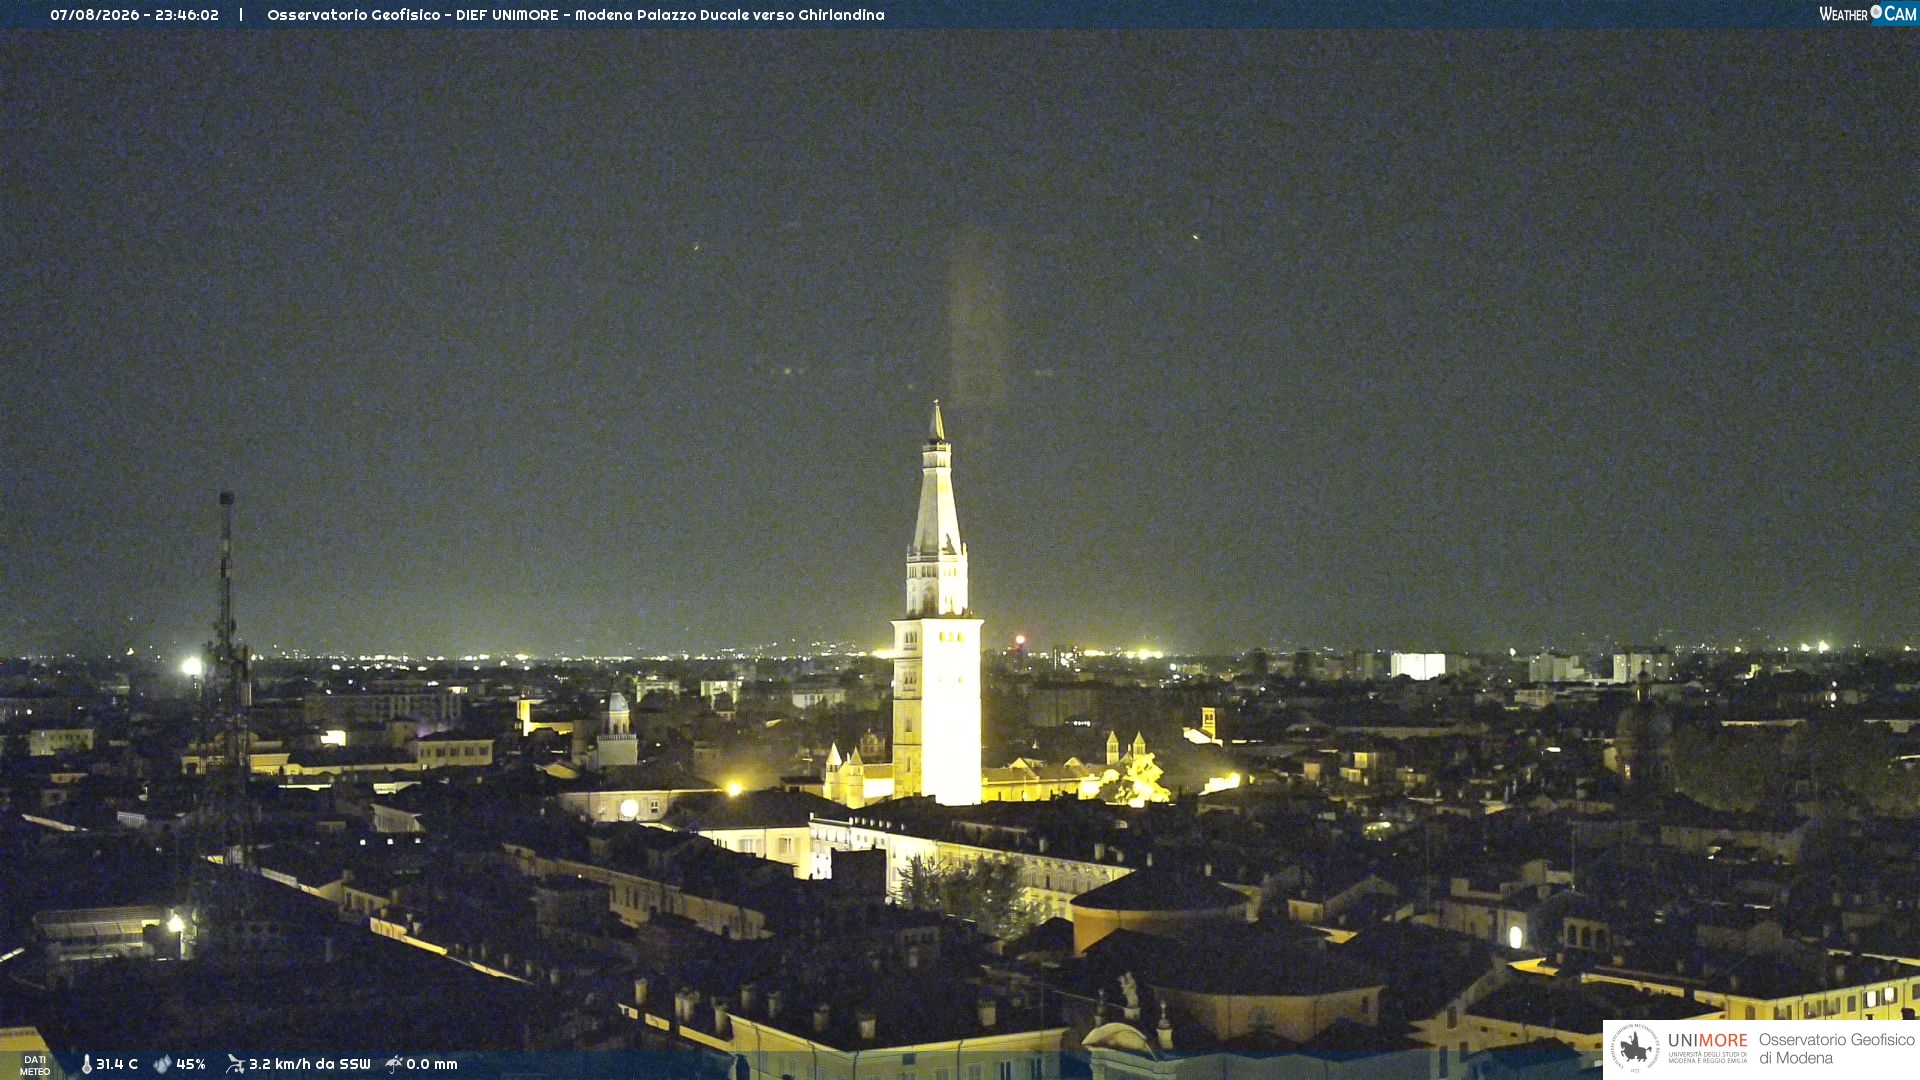Click the WeatherCam logo
The width and height of the screenshot is (1920, 1080).
click(x=1867, y=14)
